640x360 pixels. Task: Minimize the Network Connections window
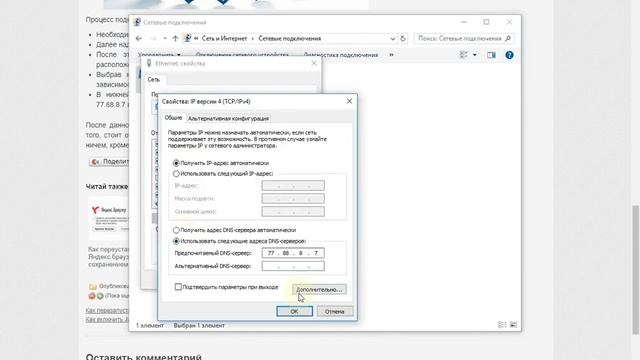pyautogui.click(x=464, y=22)
